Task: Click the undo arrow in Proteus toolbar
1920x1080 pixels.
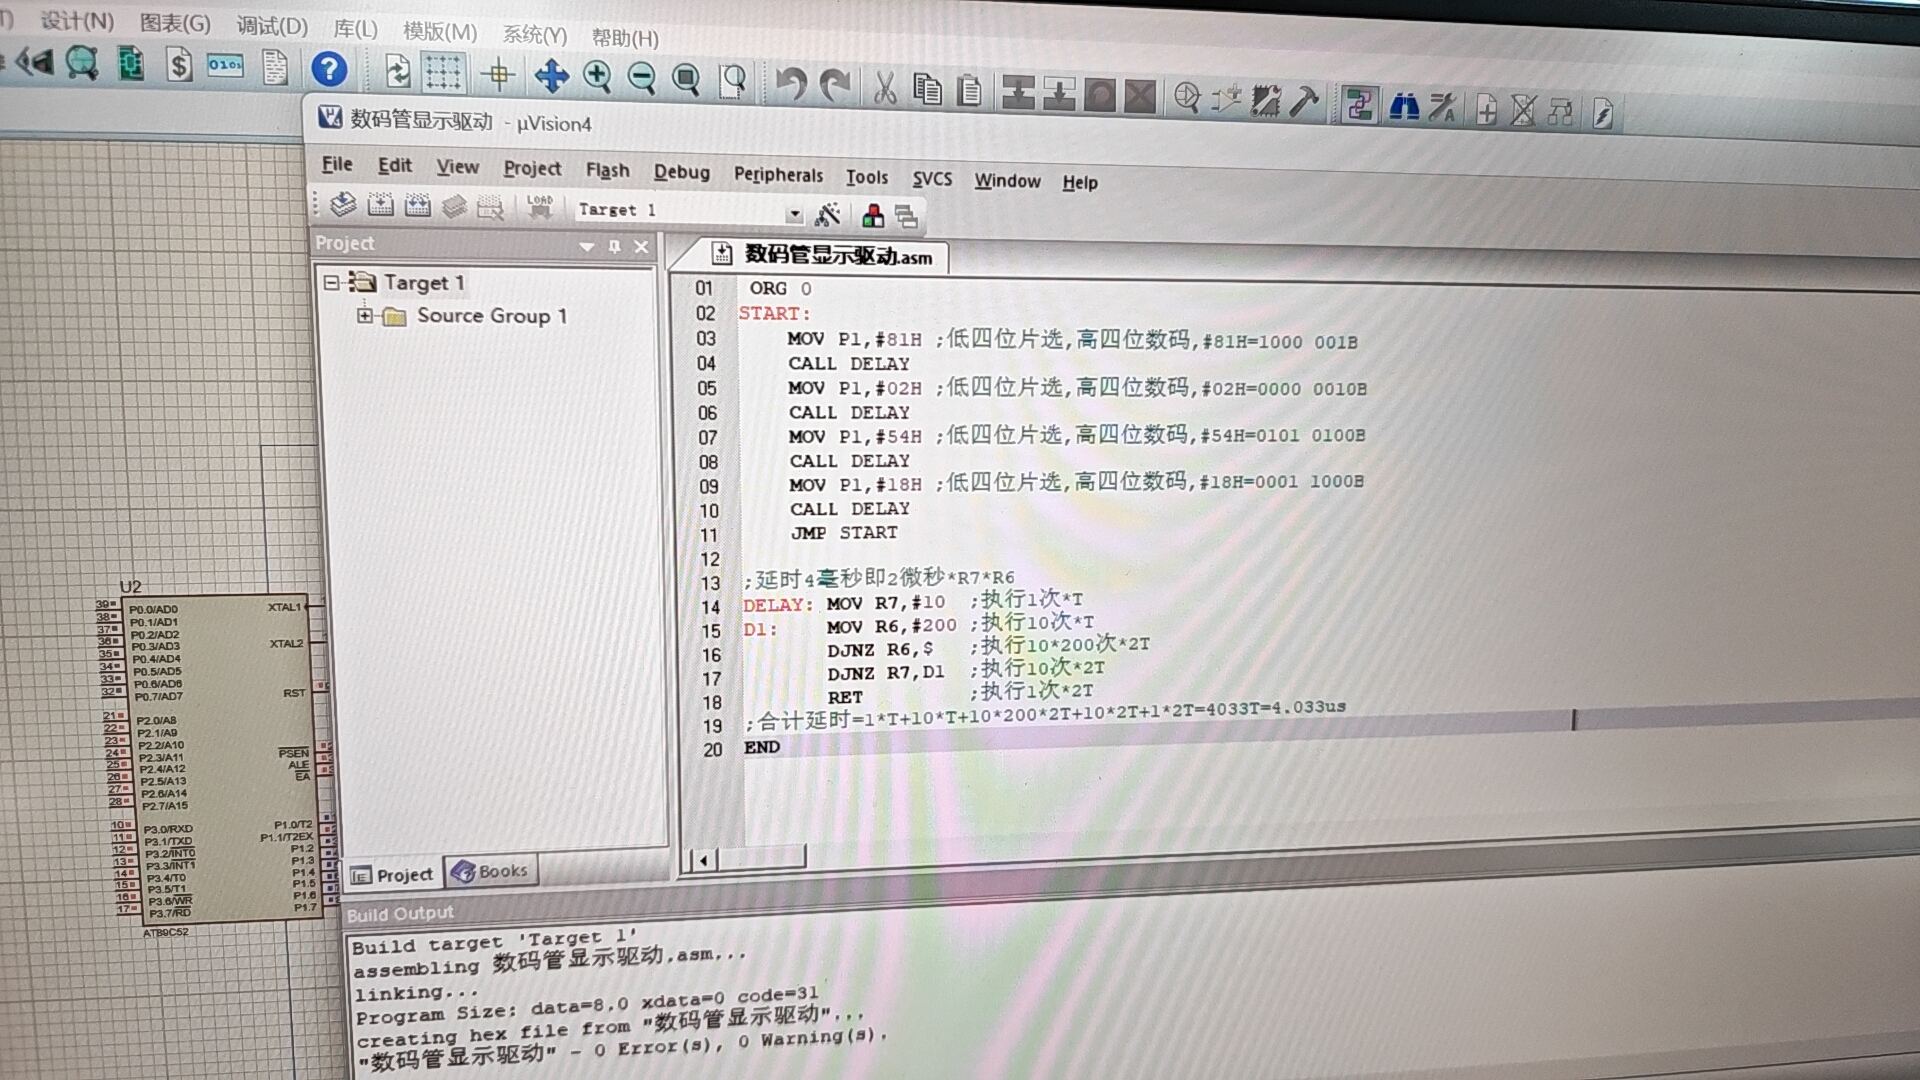Action: 791,84
